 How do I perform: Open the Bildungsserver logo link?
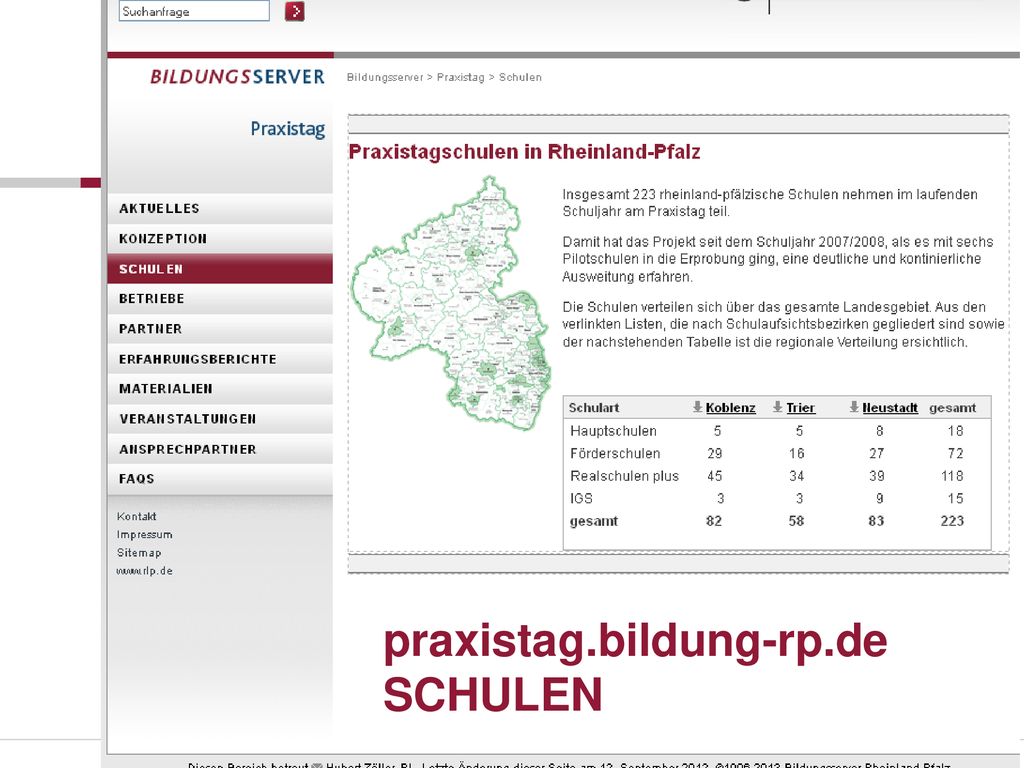click(x=237, y=76)
